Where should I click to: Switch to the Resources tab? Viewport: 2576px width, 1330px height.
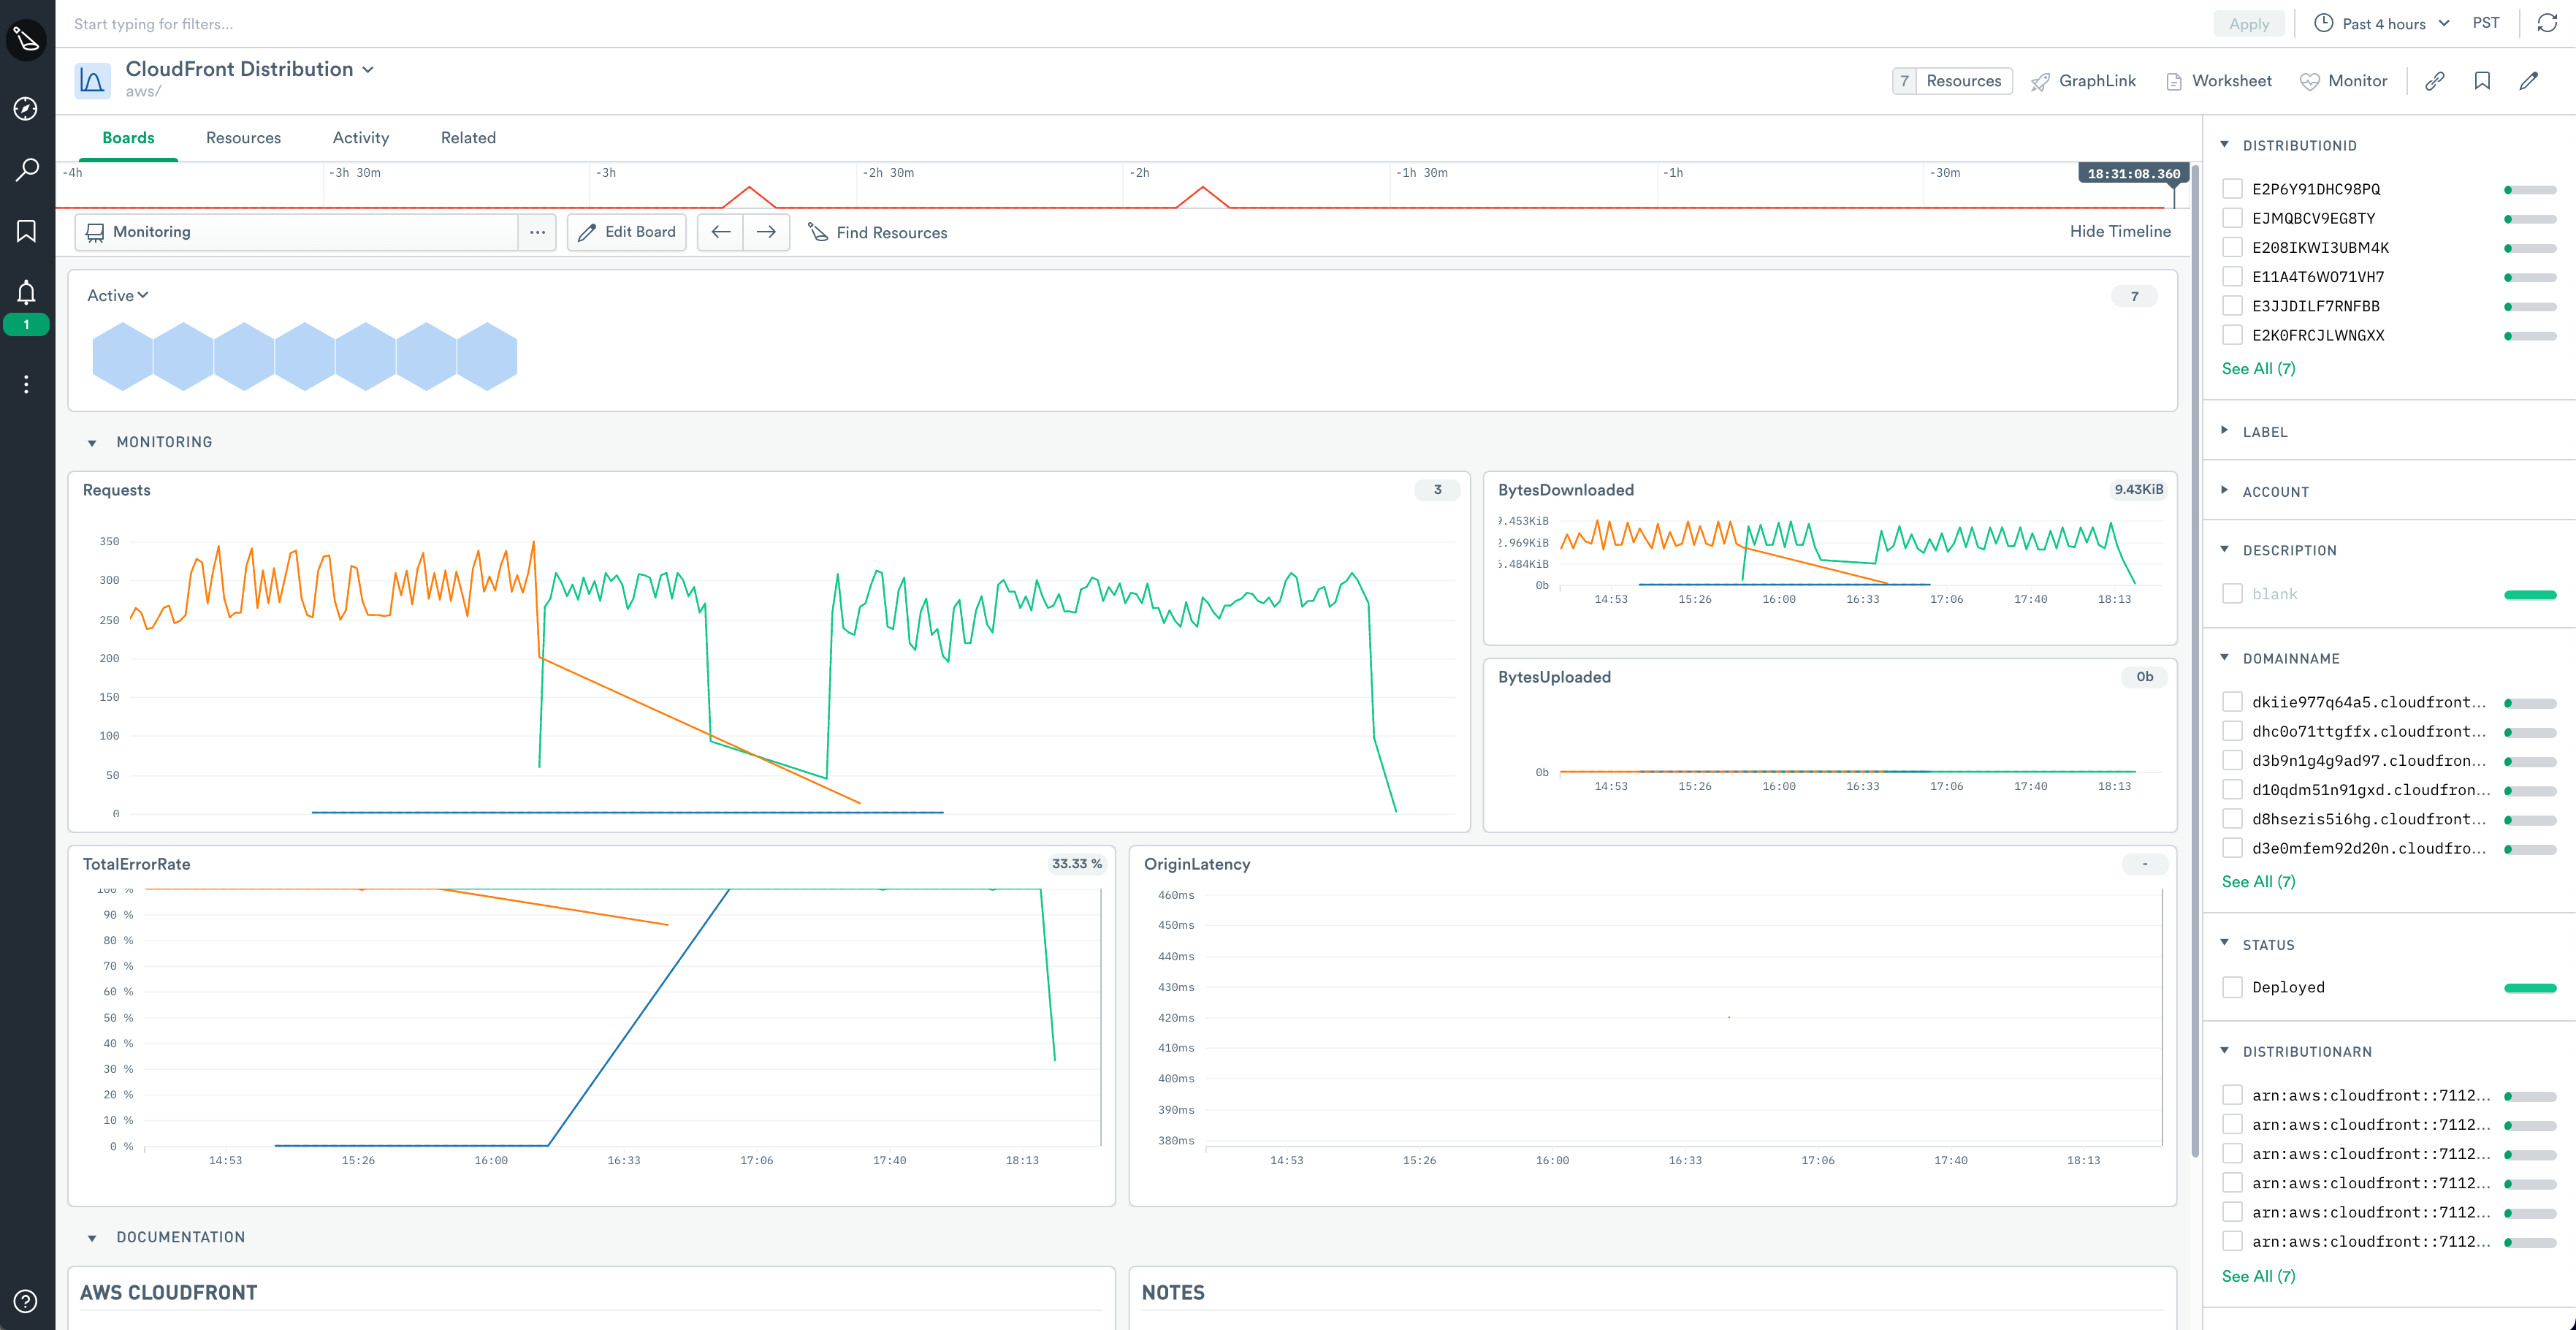point(243,138)
